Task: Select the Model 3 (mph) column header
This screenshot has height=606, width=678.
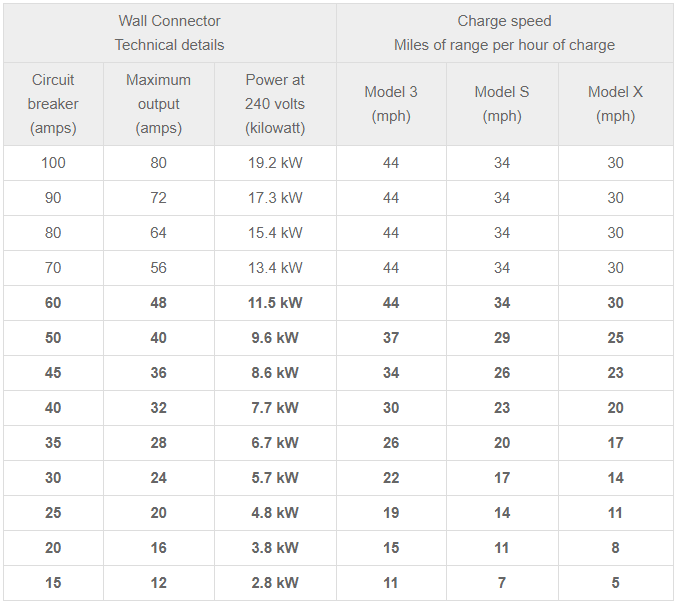Action: (391, 104)
